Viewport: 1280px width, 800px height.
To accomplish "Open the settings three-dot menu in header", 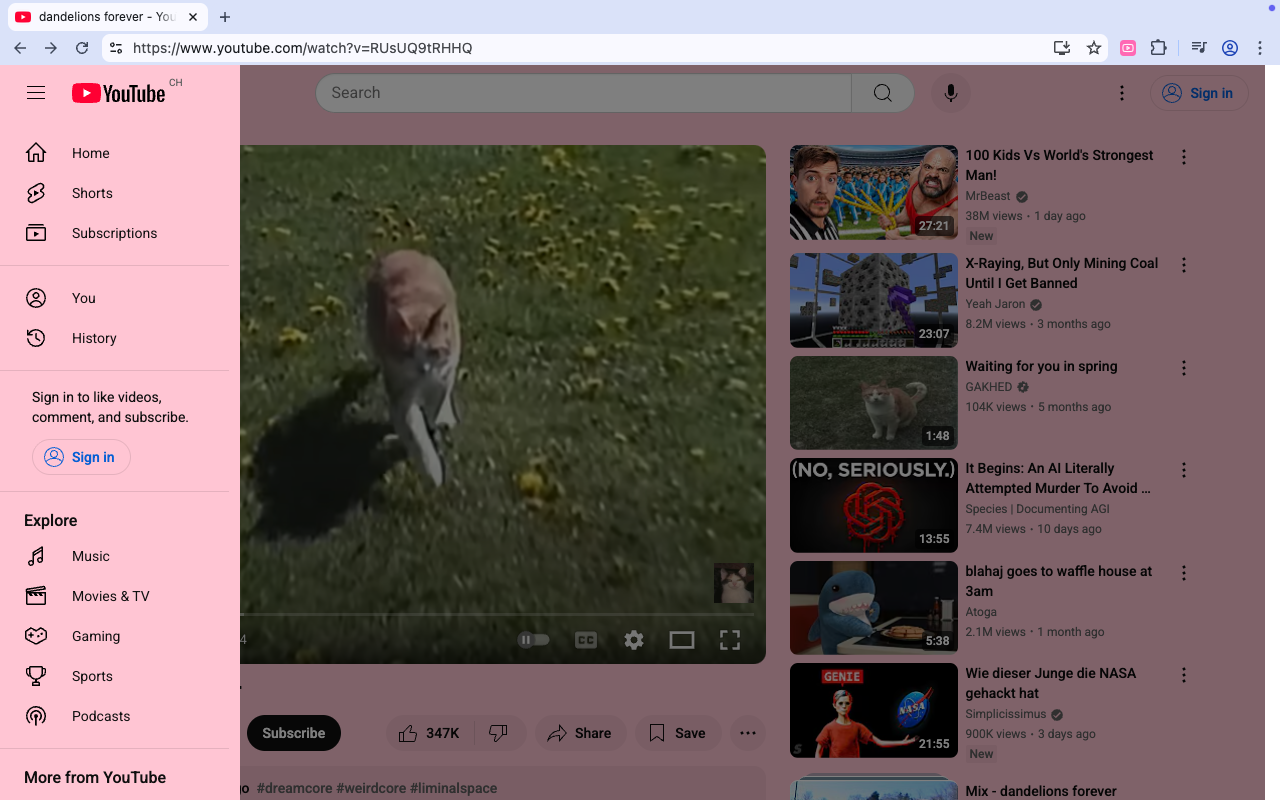I will coord(1122,93).
